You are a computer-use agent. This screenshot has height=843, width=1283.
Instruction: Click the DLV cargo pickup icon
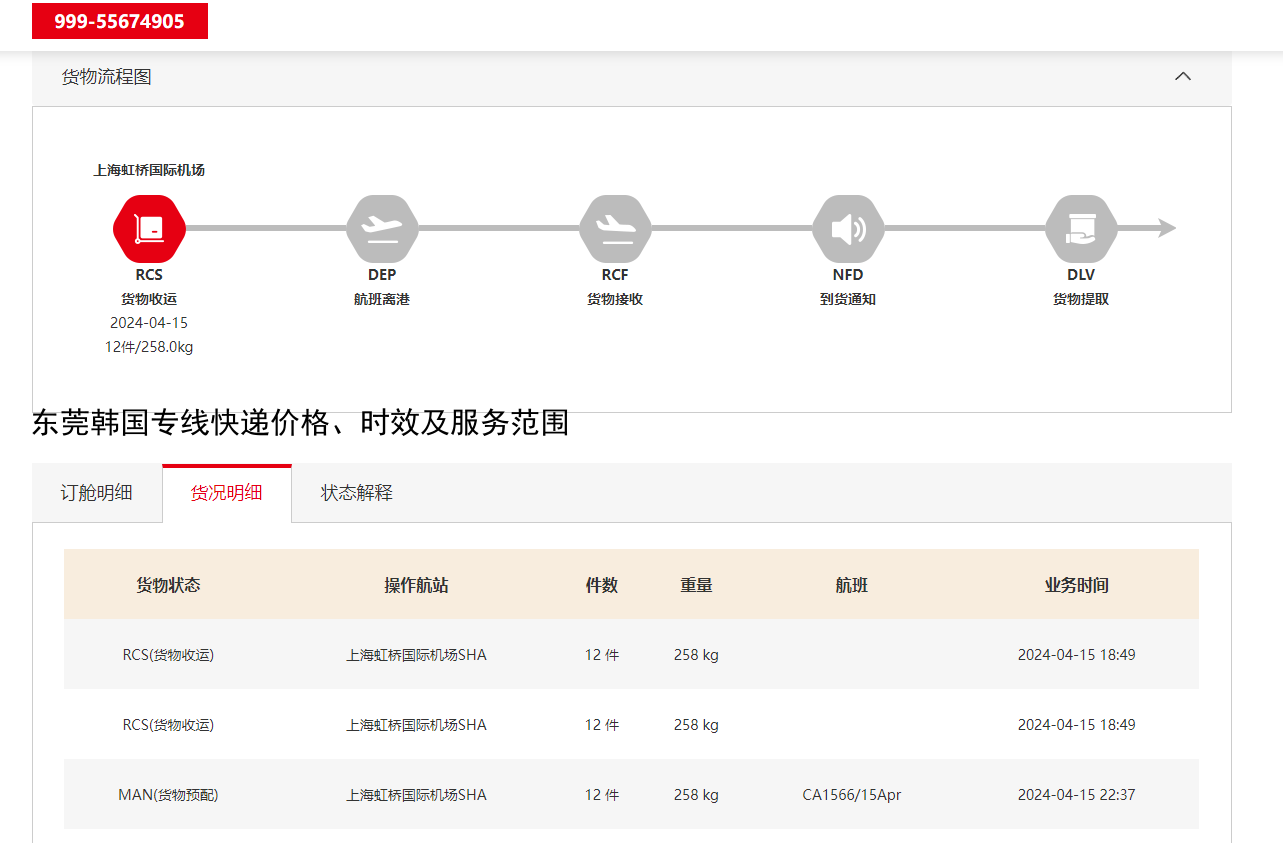[1081, 229]
